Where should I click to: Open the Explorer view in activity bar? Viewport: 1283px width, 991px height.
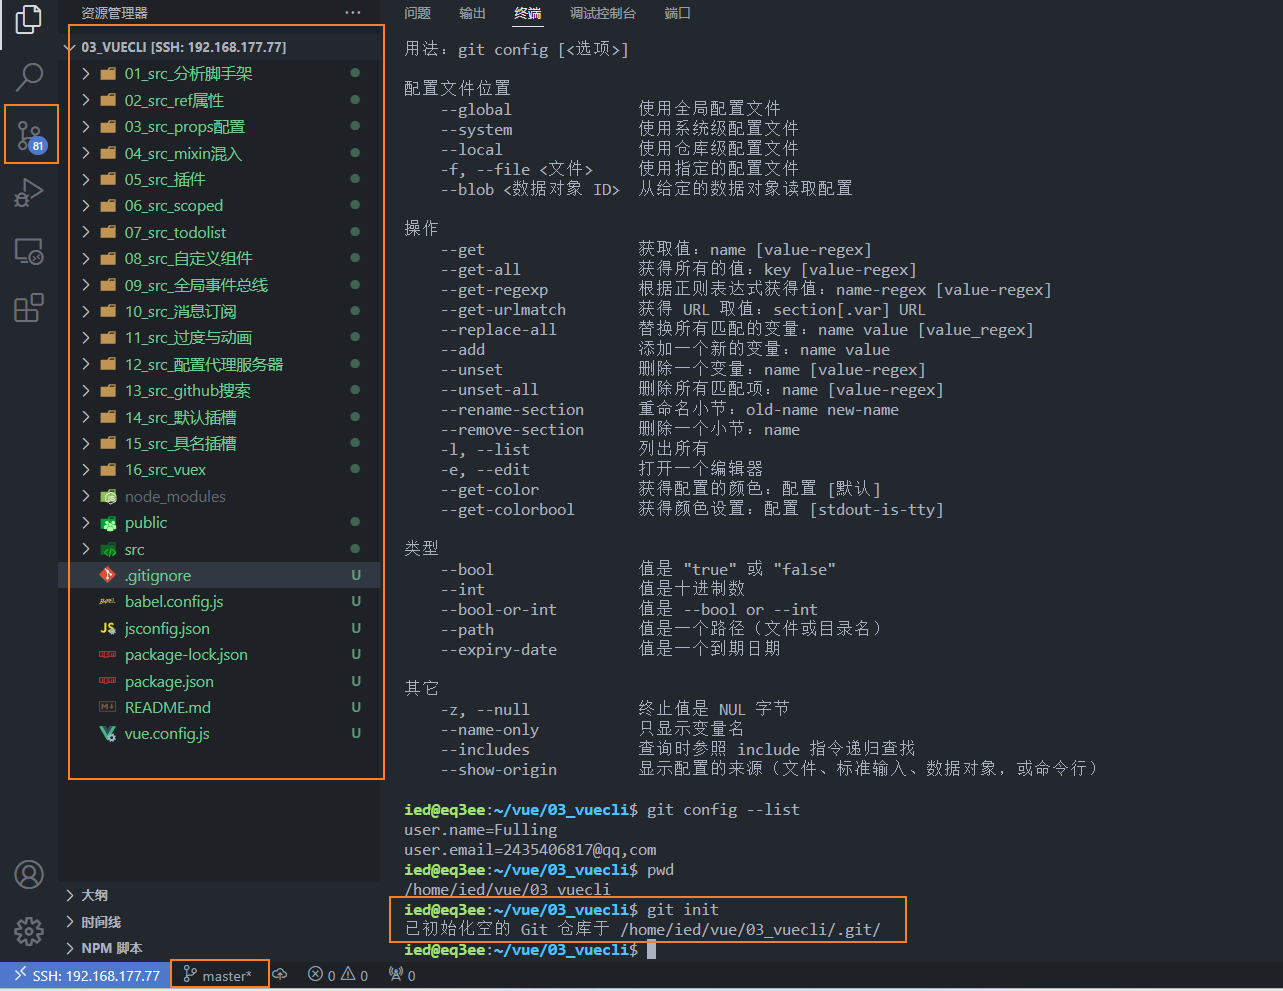point(29,20)
